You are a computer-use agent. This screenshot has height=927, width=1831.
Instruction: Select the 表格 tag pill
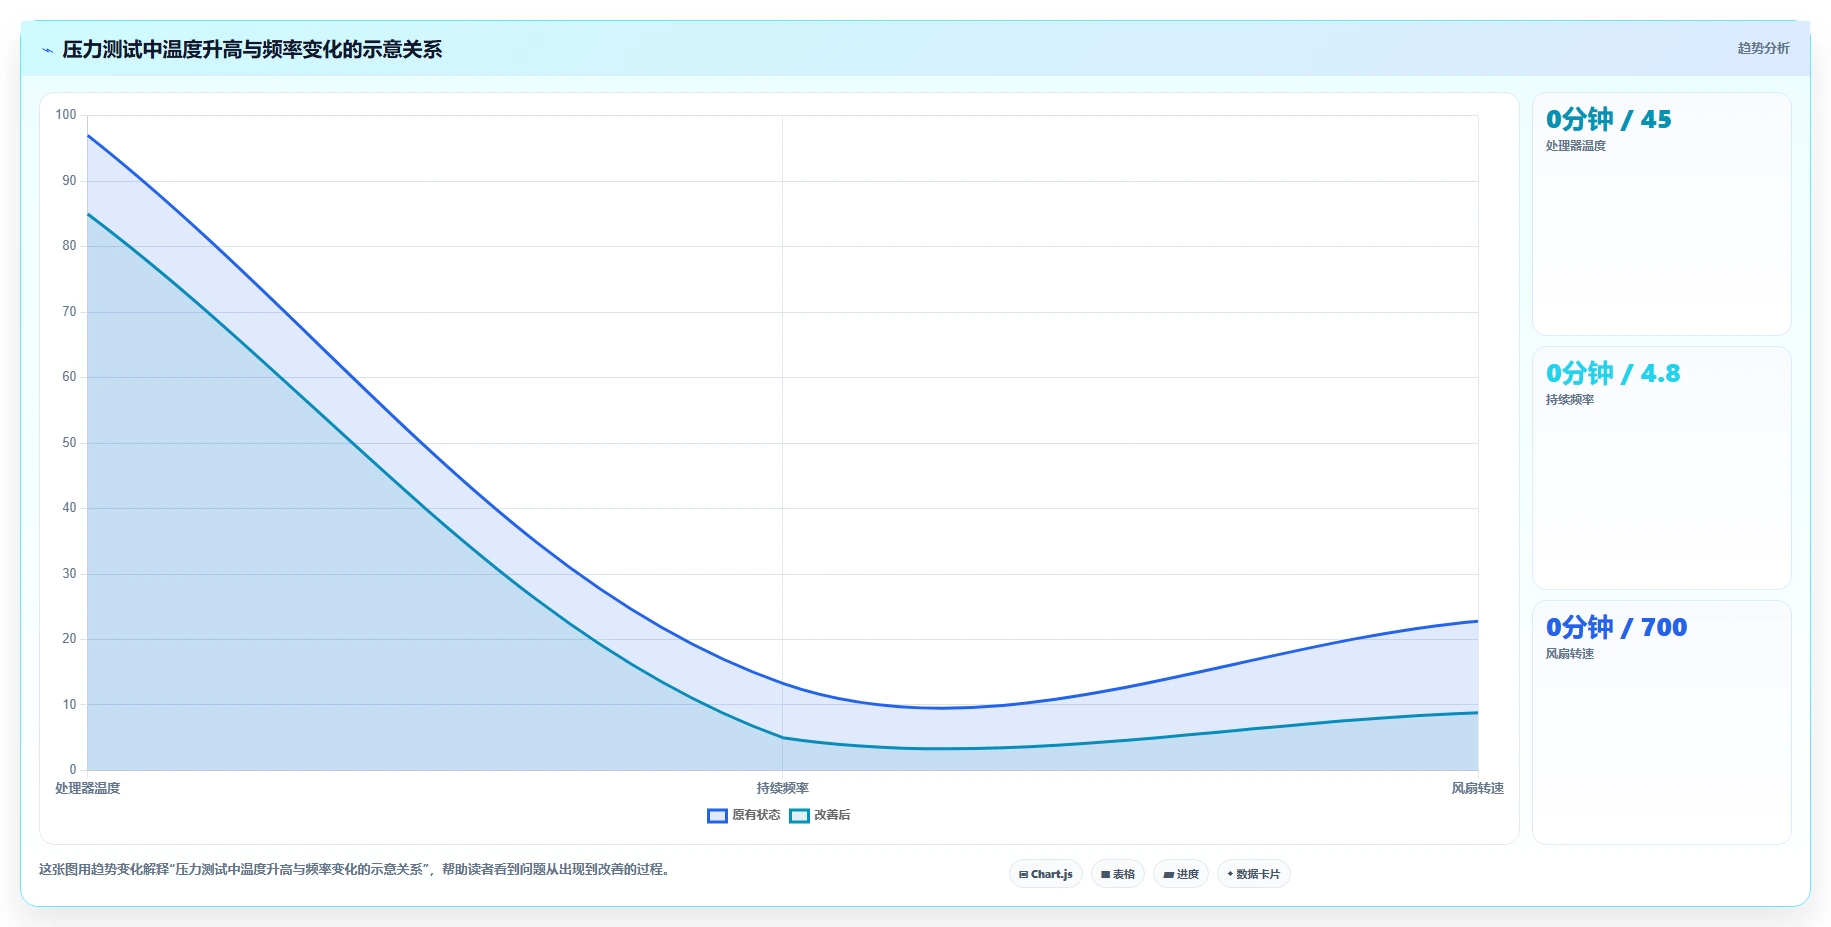(1118, 874)
